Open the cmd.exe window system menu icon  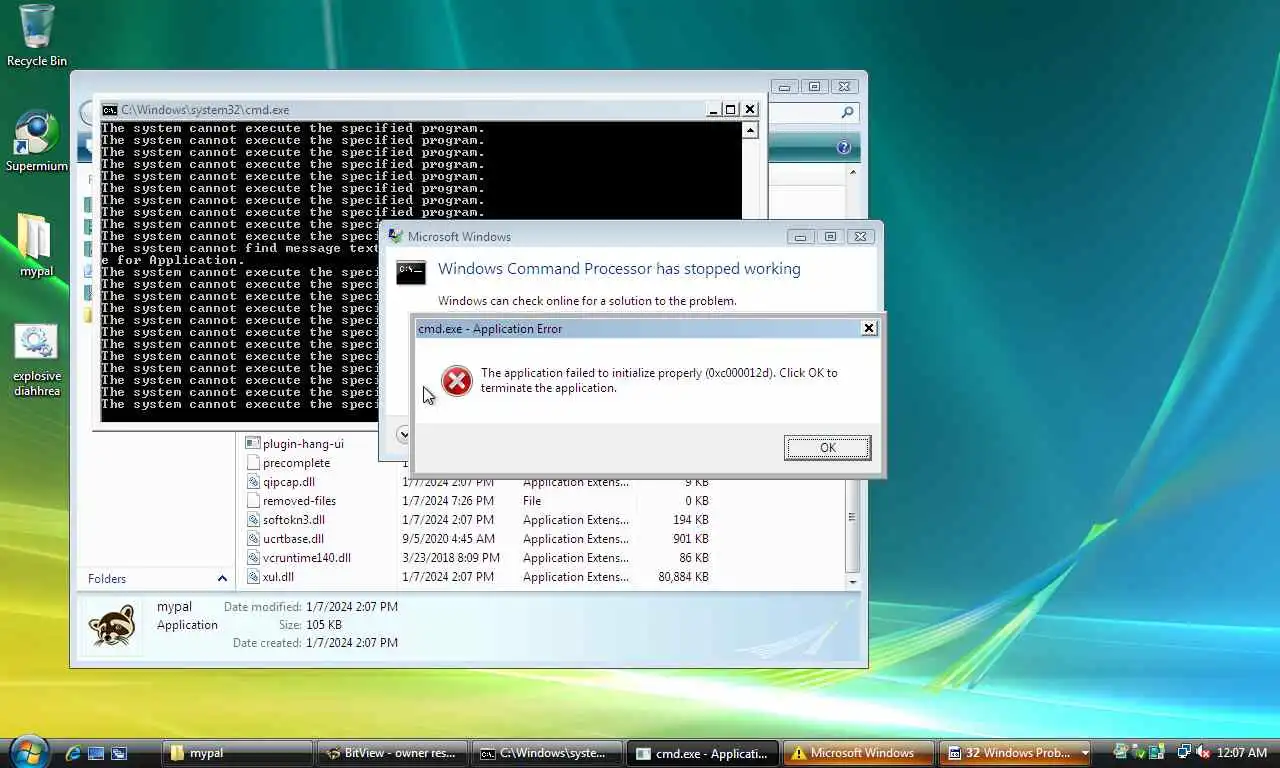click(110, 110)
